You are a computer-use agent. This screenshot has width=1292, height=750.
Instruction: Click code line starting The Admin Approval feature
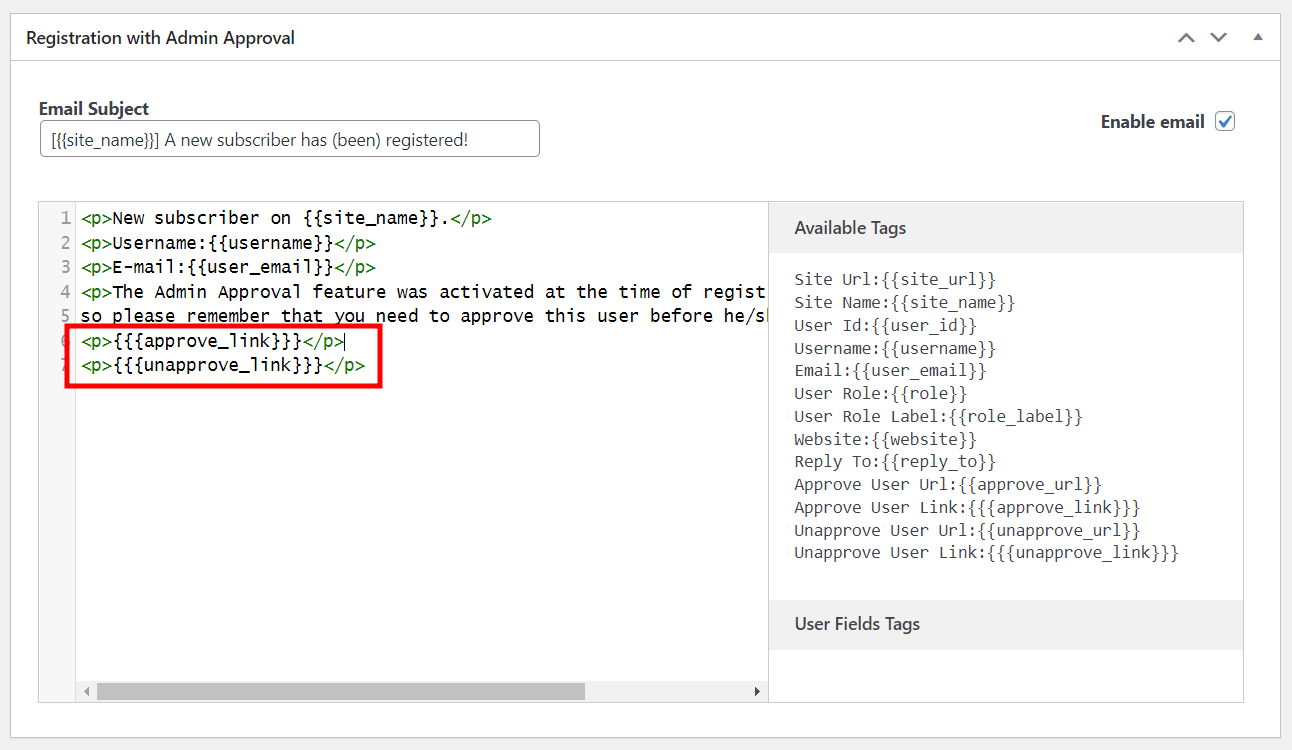[423, 292]
